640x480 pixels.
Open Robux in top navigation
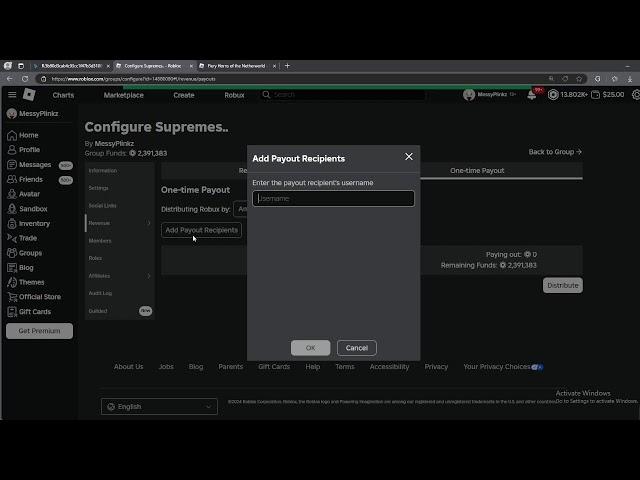point(234,95)
